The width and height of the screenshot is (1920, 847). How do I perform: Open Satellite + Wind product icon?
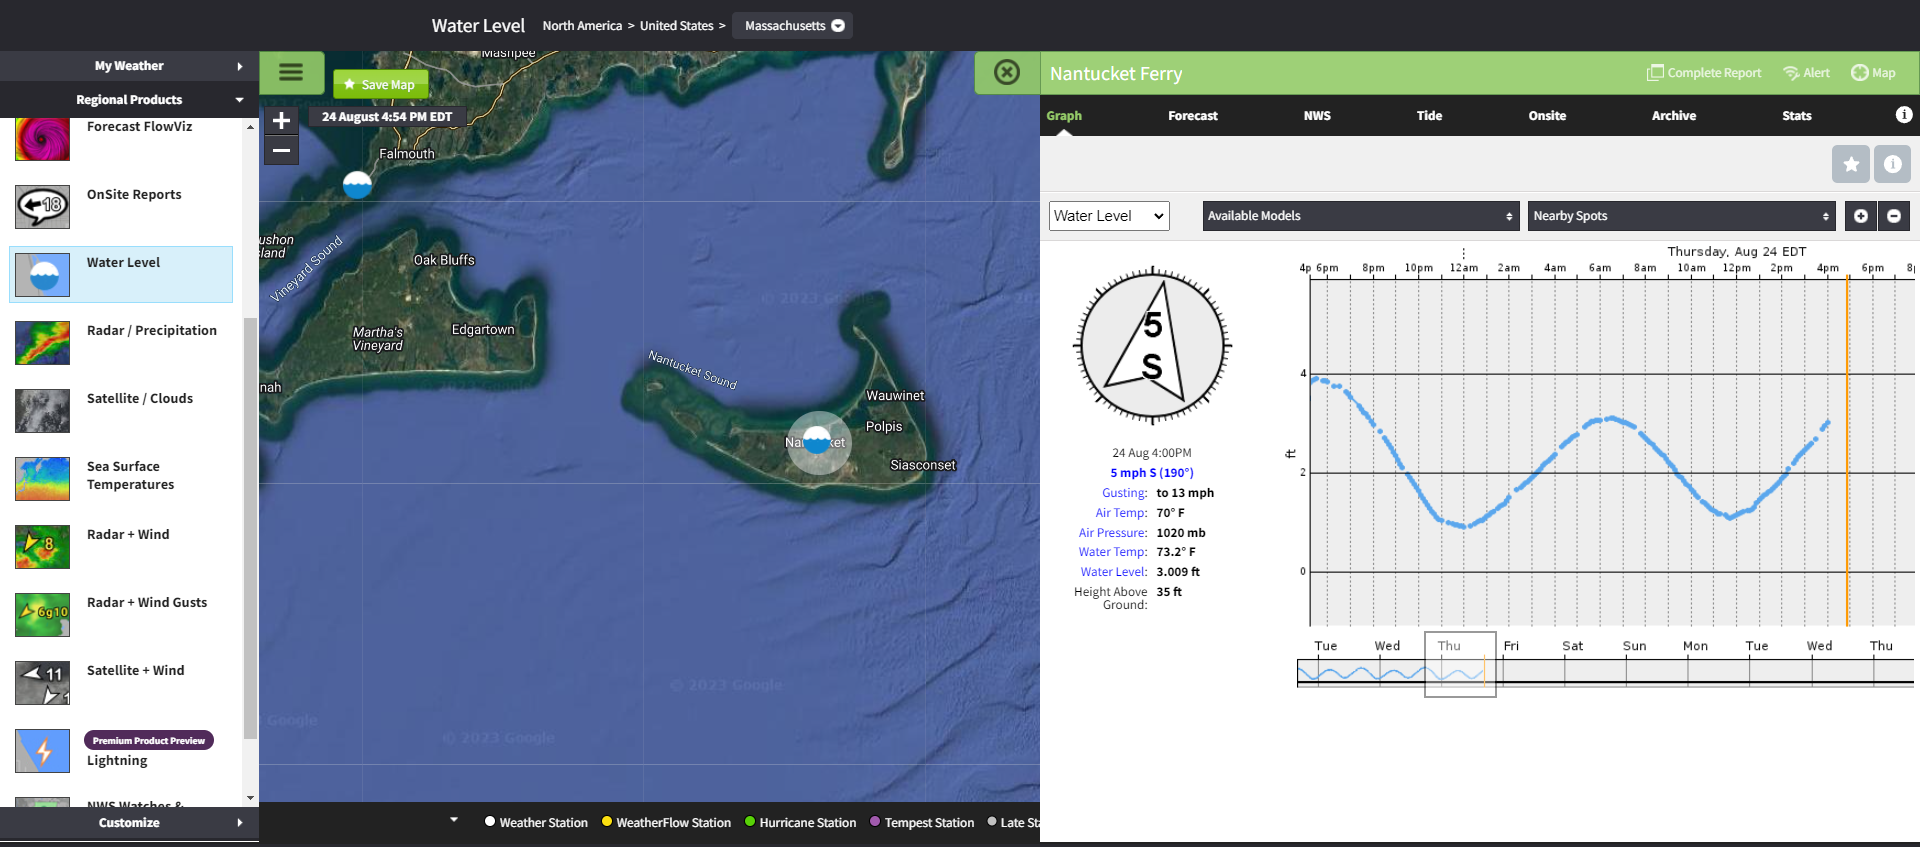click(x=43, y=683)
